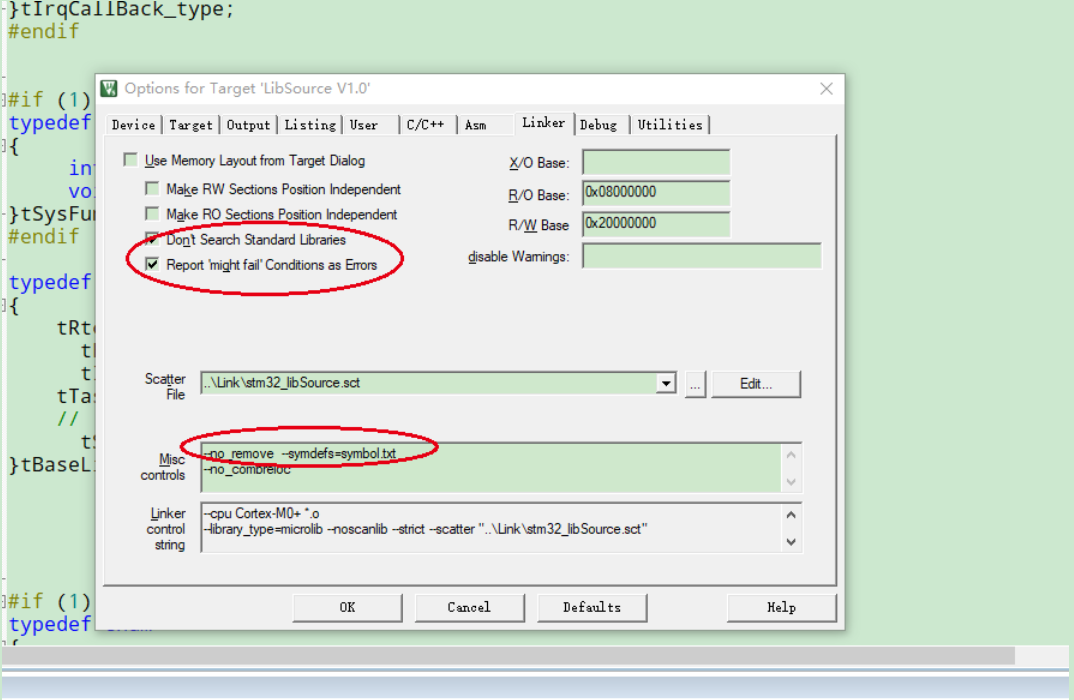
Task: Open the Listing tab
Action: [x=310, y=125]
